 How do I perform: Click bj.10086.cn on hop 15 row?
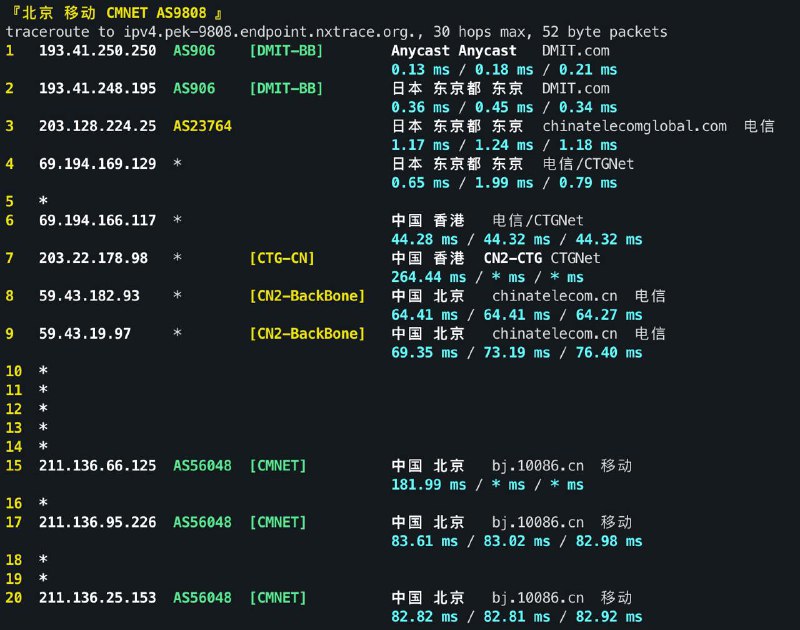[538, 466]
